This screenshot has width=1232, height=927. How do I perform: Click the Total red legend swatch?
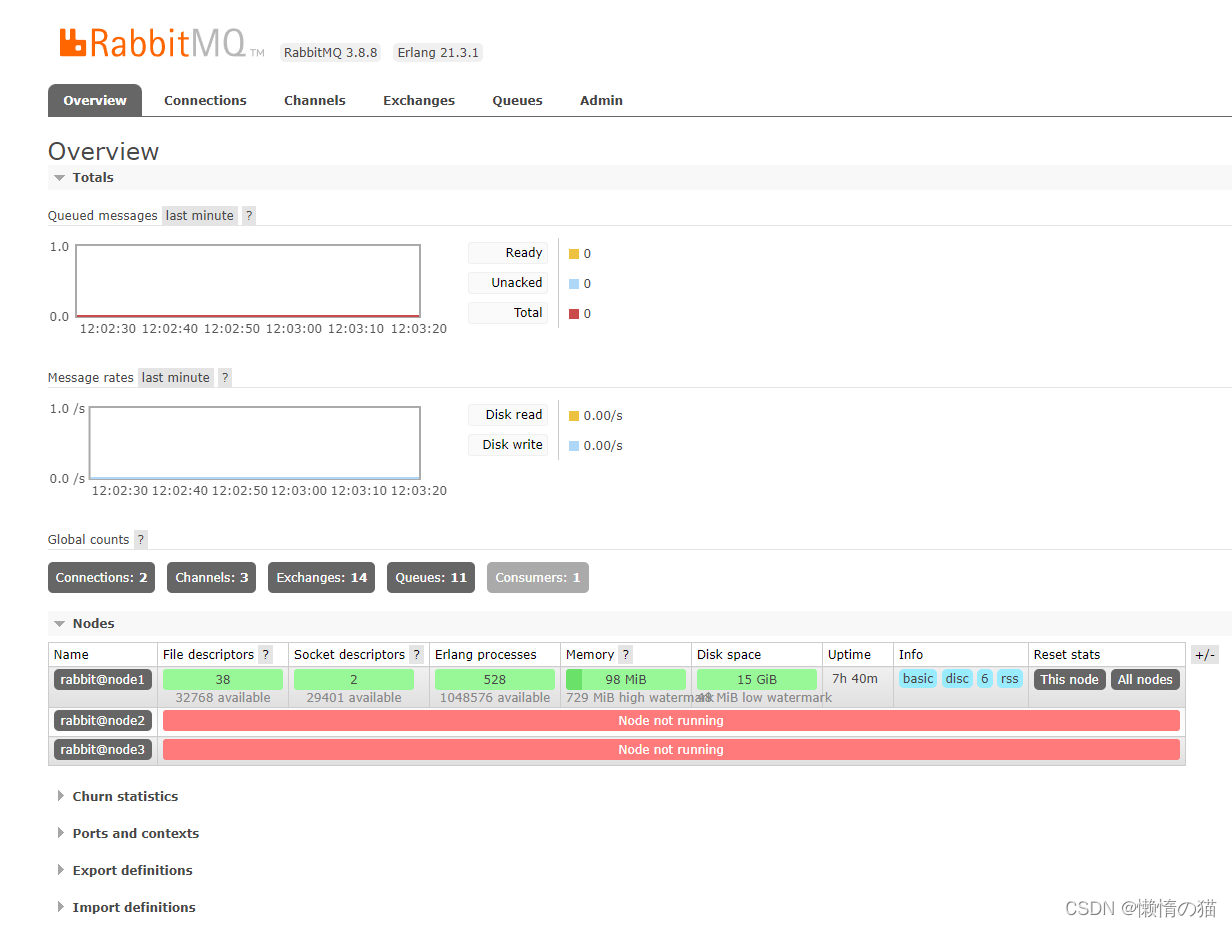pos(574,314)
